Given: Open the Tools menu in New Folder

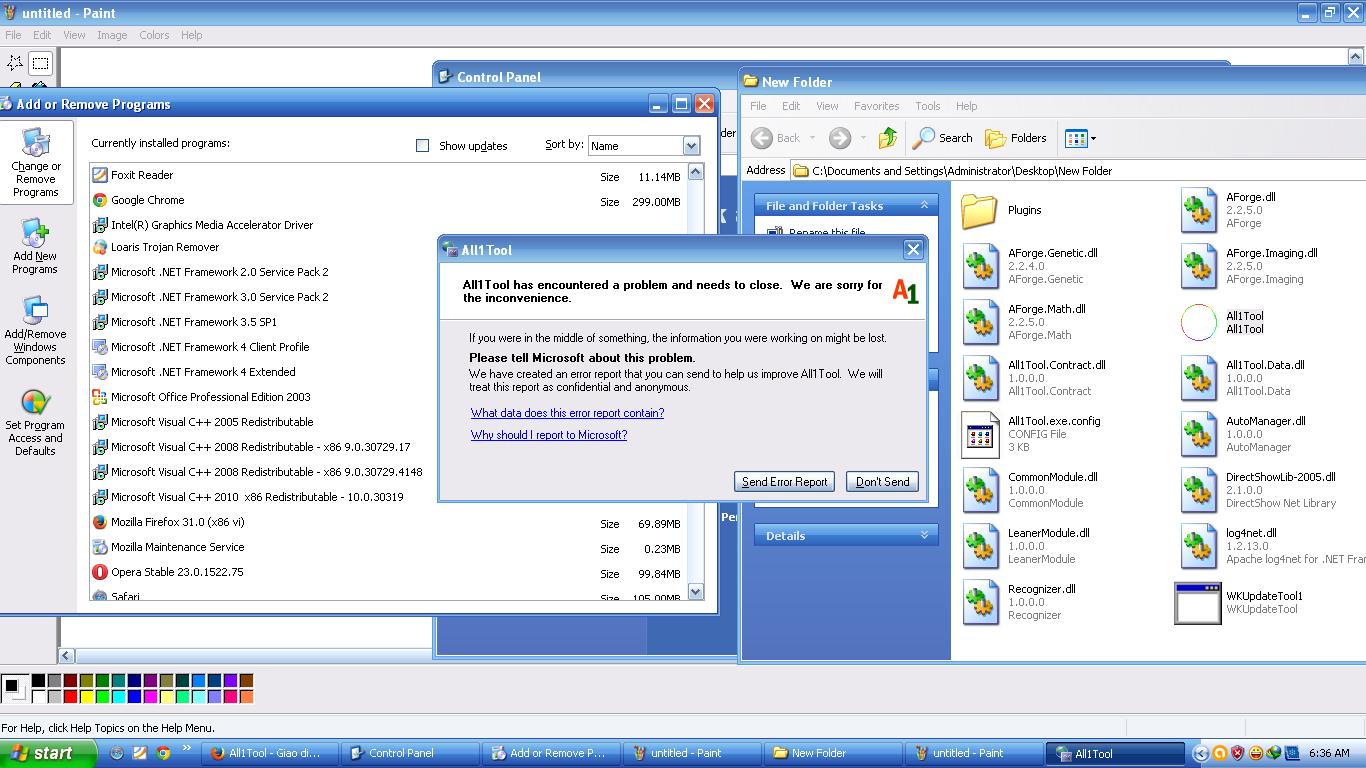Looking at the screenshot, I should click(x=928, y=106).
